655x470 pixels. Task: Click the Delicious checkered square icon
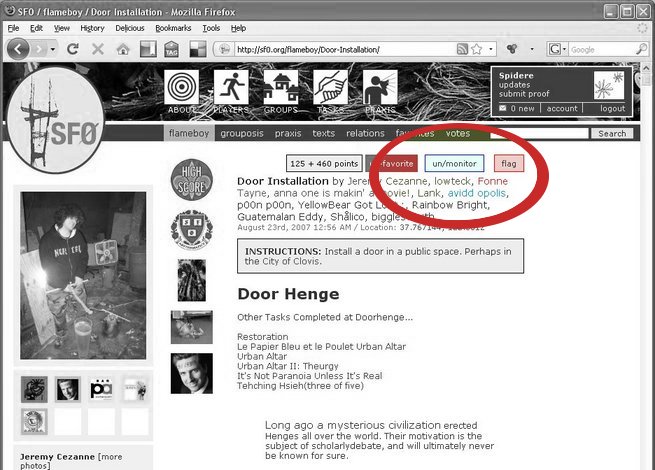198,49
